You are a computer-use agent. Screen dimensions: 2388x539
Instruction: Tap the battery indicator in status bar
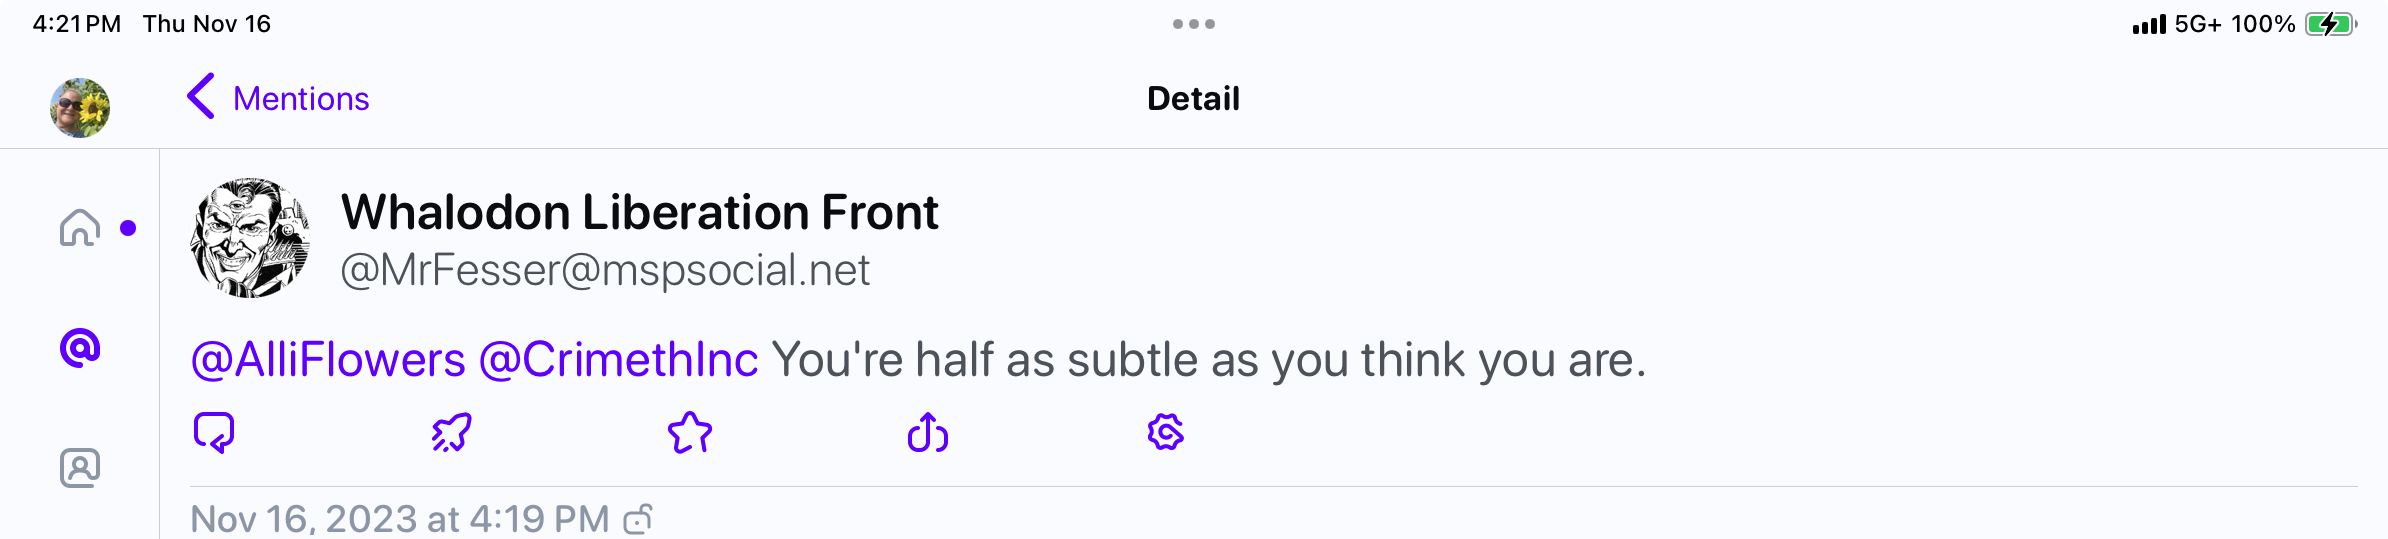(2331, 24)
